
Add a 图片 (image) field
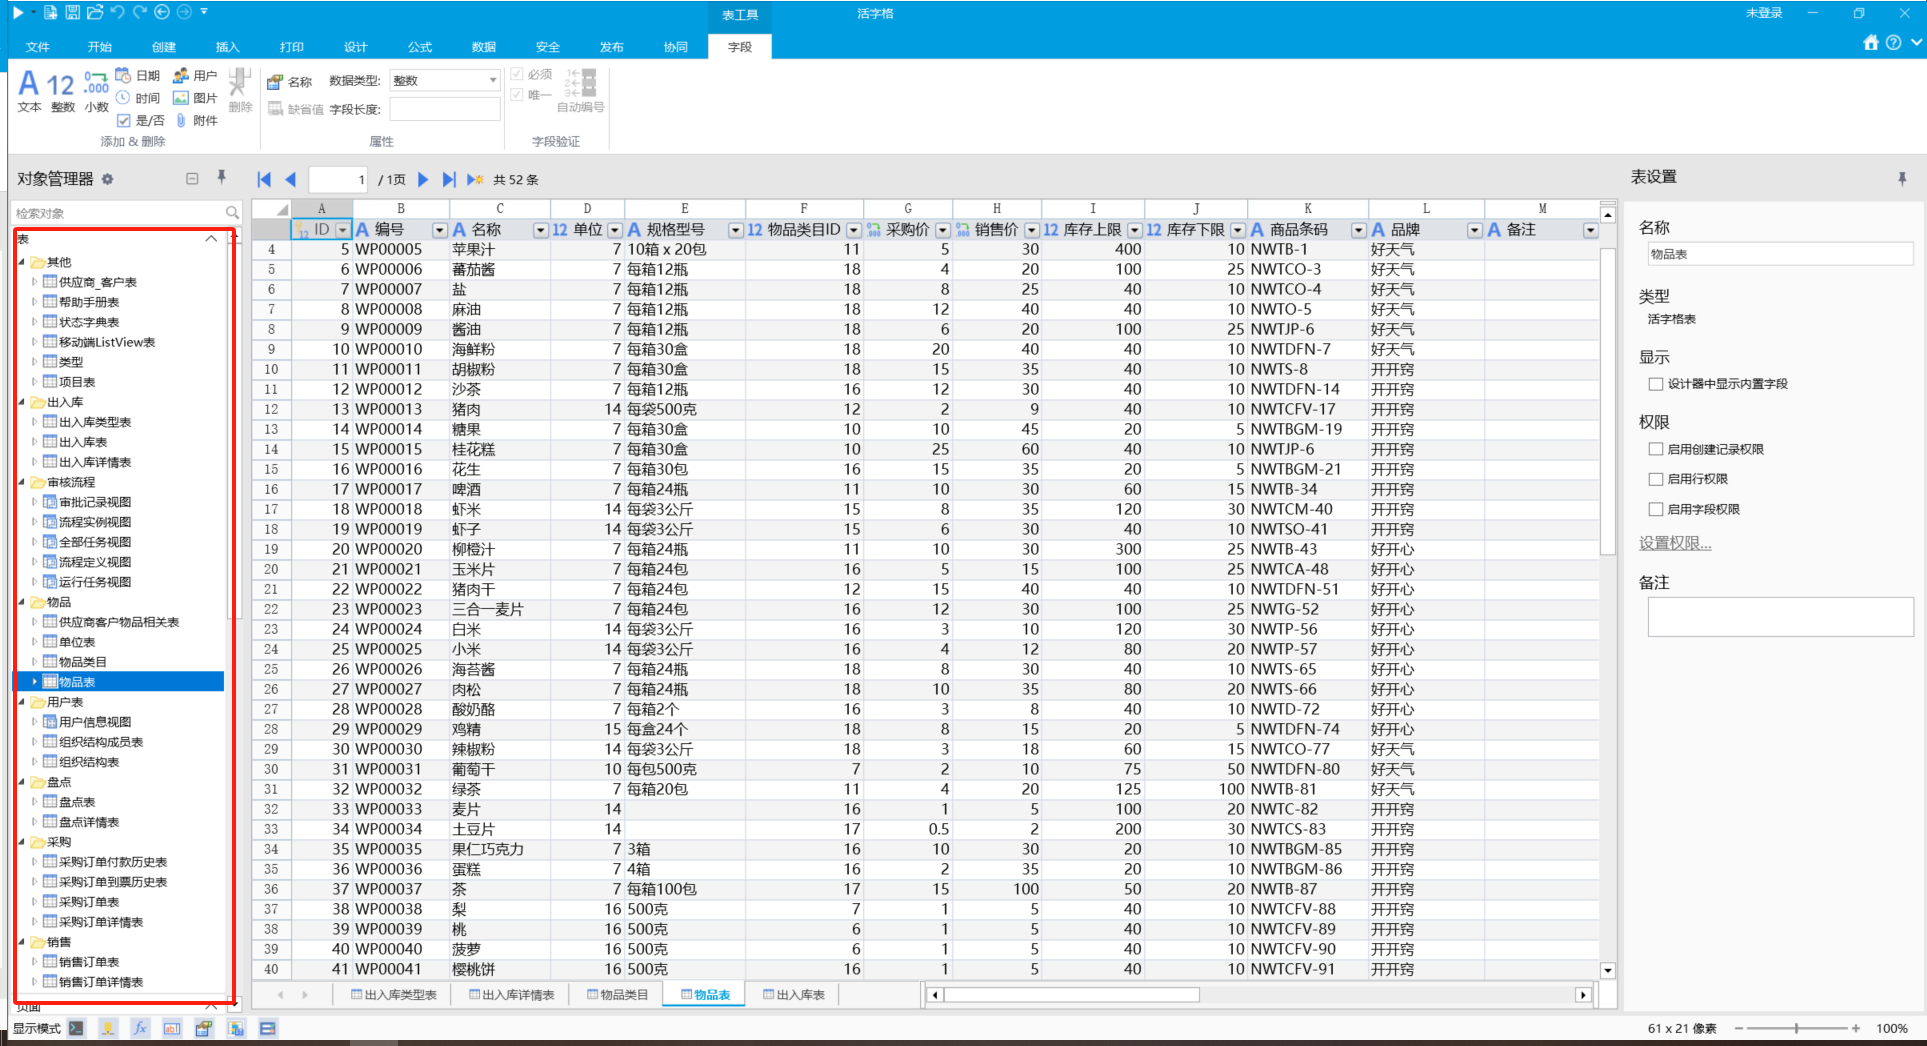coord(195,98)
